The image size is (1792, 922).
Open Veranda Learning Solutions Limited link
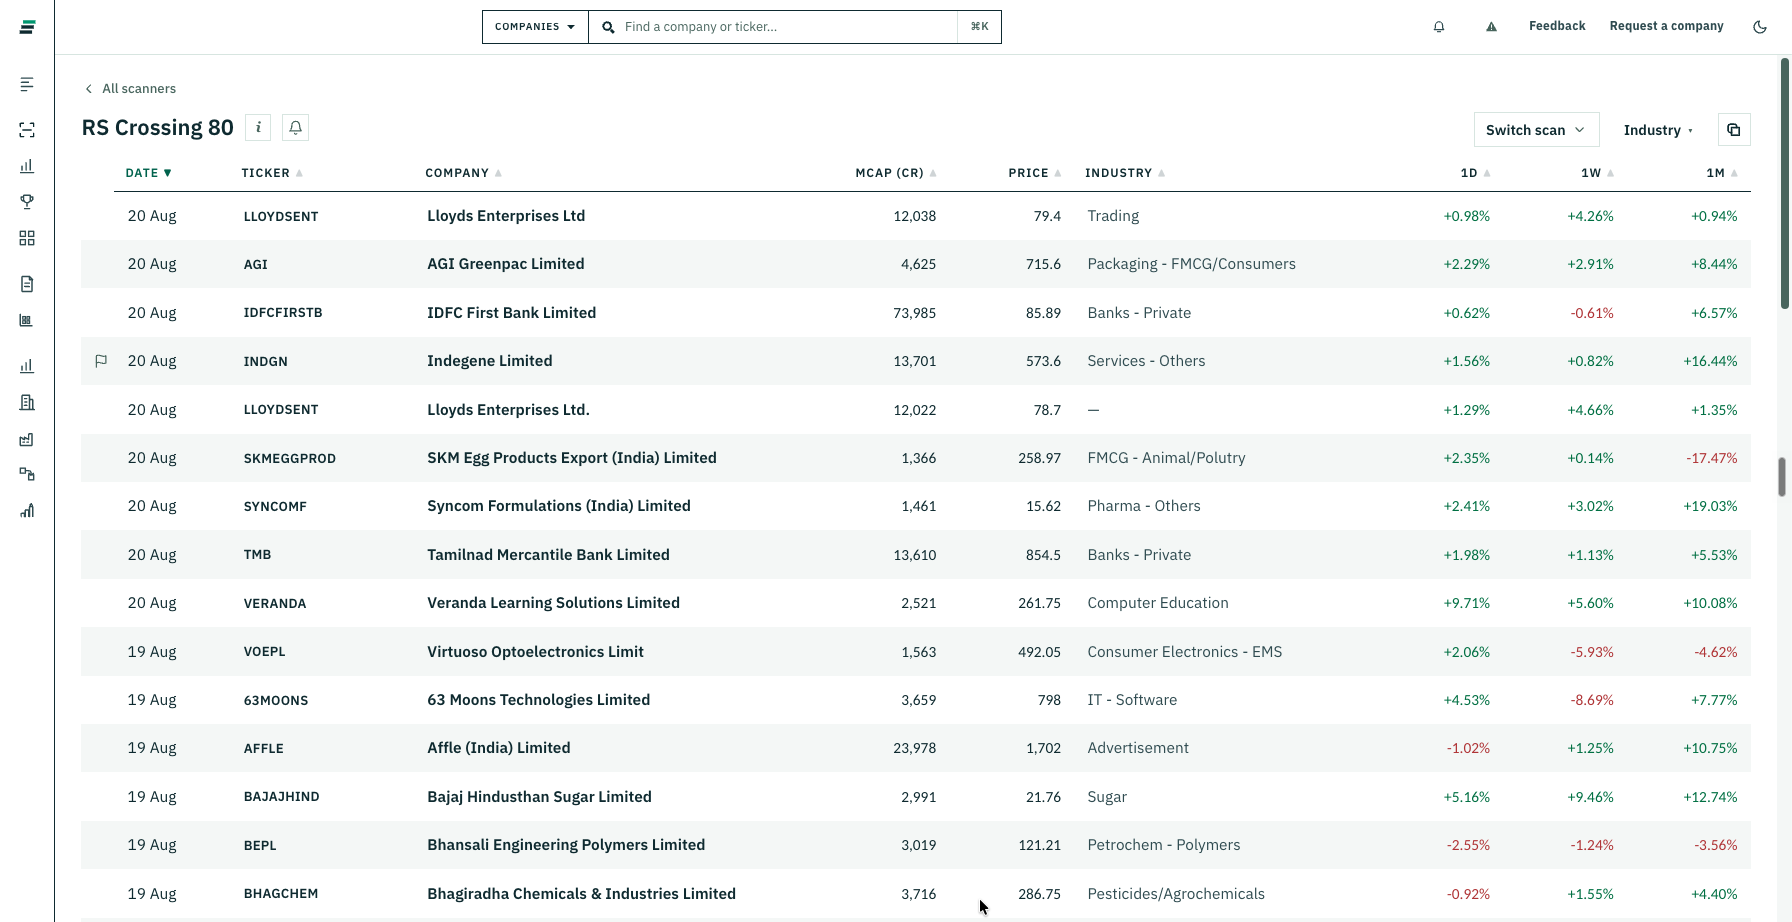click(x=554, y=603)
